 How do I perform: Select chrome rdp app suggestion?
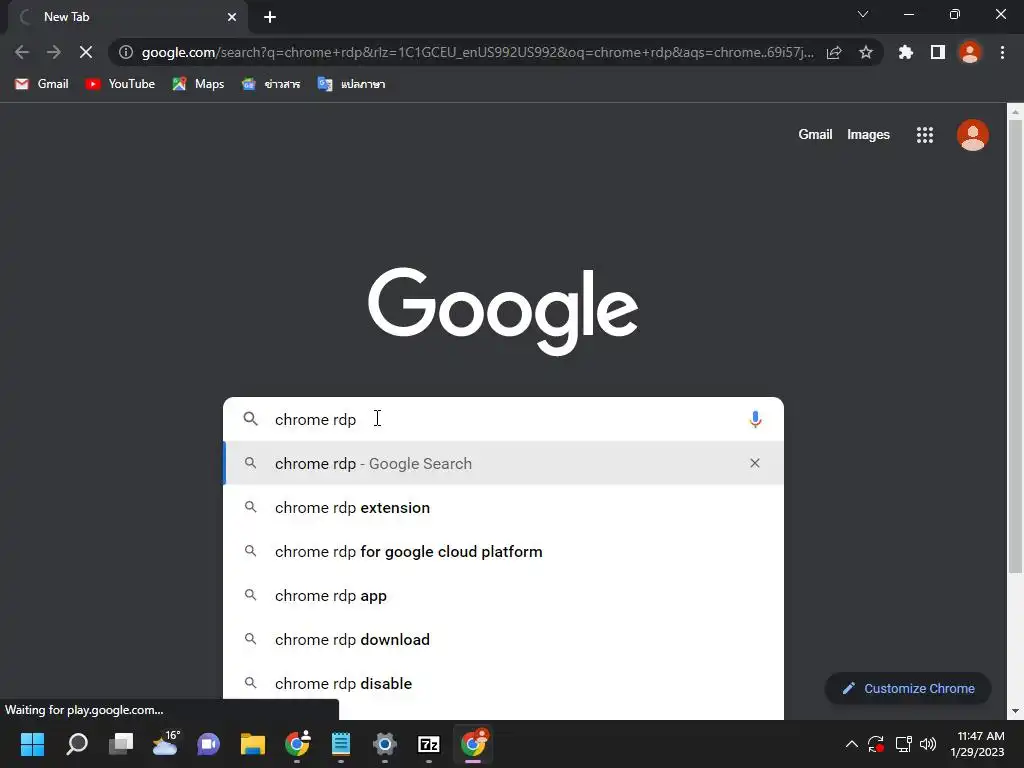click(503, 596)
